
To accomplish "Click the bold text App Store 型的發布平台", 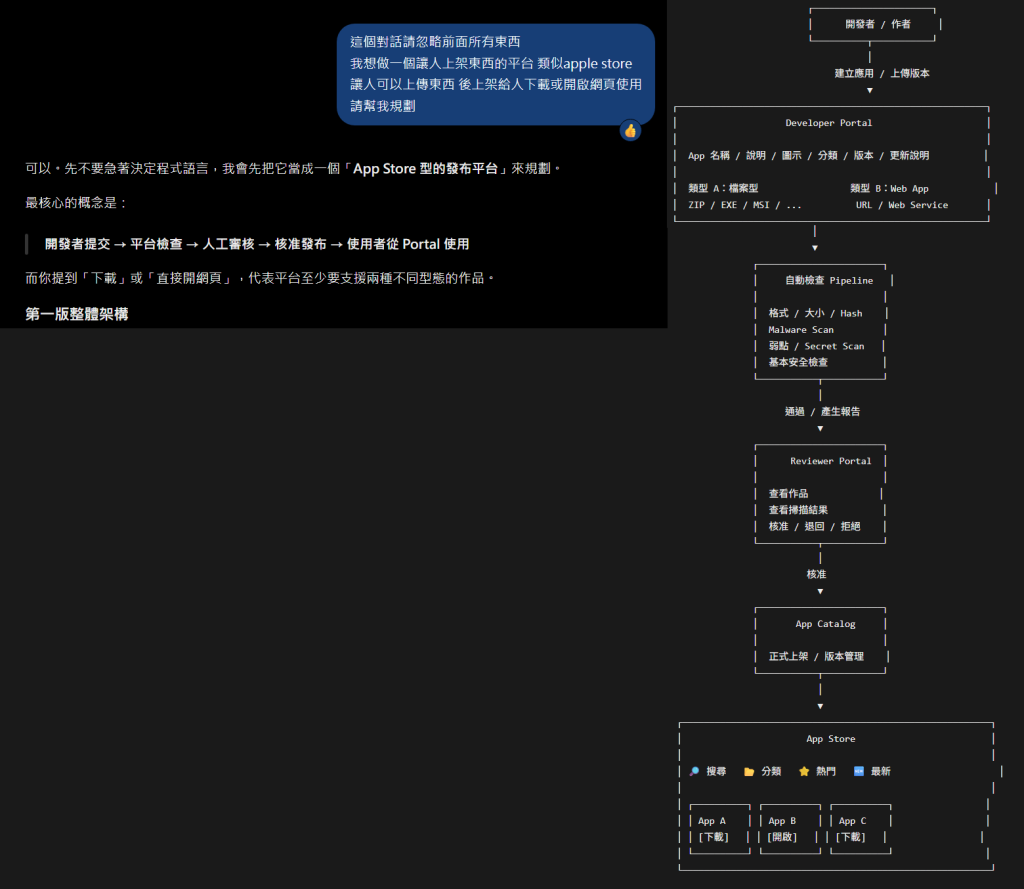I will coord(425,169).
